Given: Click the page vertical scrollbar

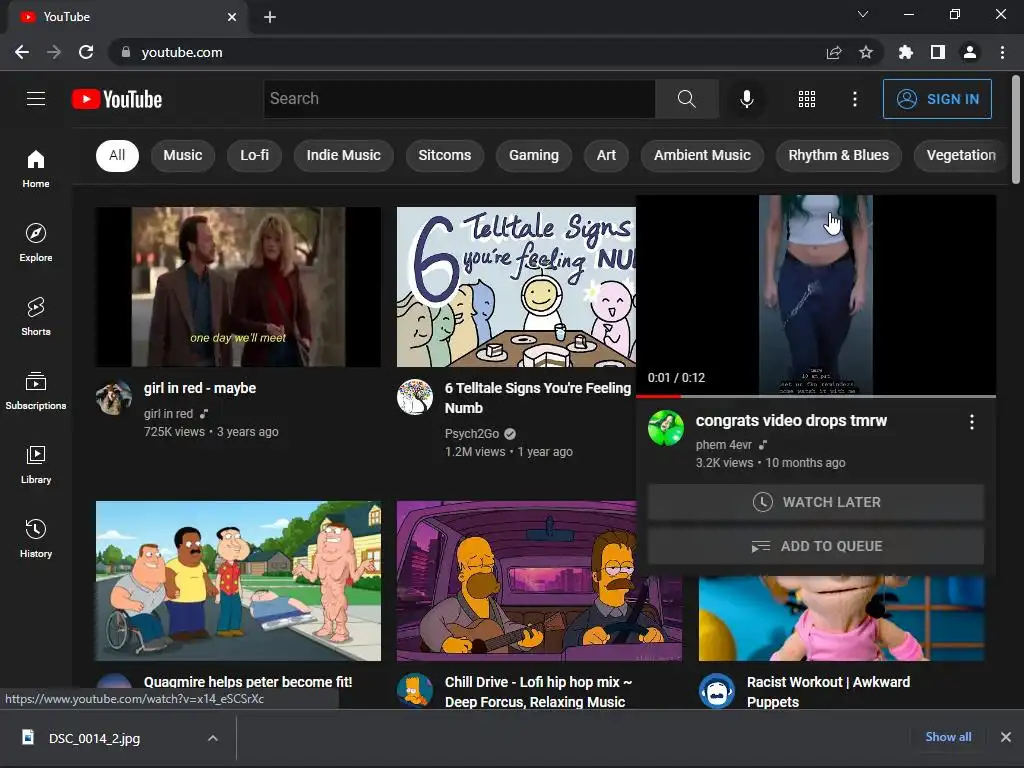Looking at the screenshot, I should pos(1016,131).
